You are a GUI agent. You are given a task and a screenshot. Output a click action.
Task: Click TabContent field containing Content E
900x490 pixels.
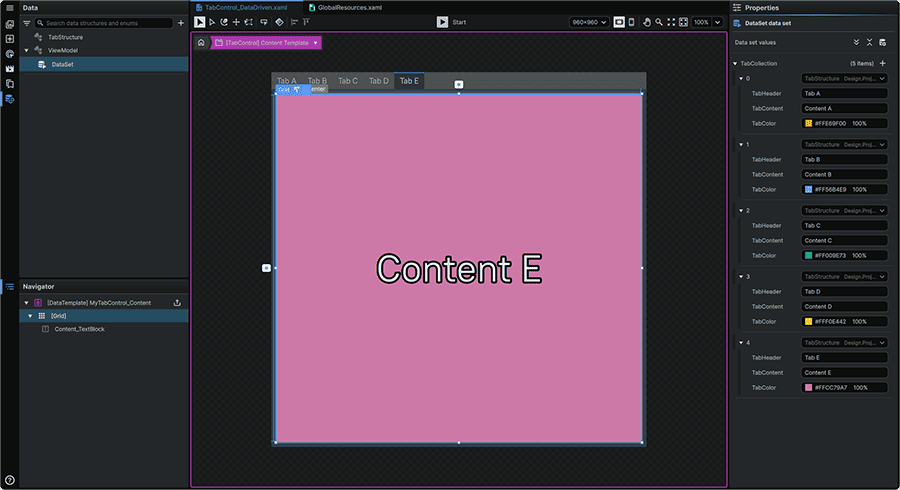click(x=844, y=372)
